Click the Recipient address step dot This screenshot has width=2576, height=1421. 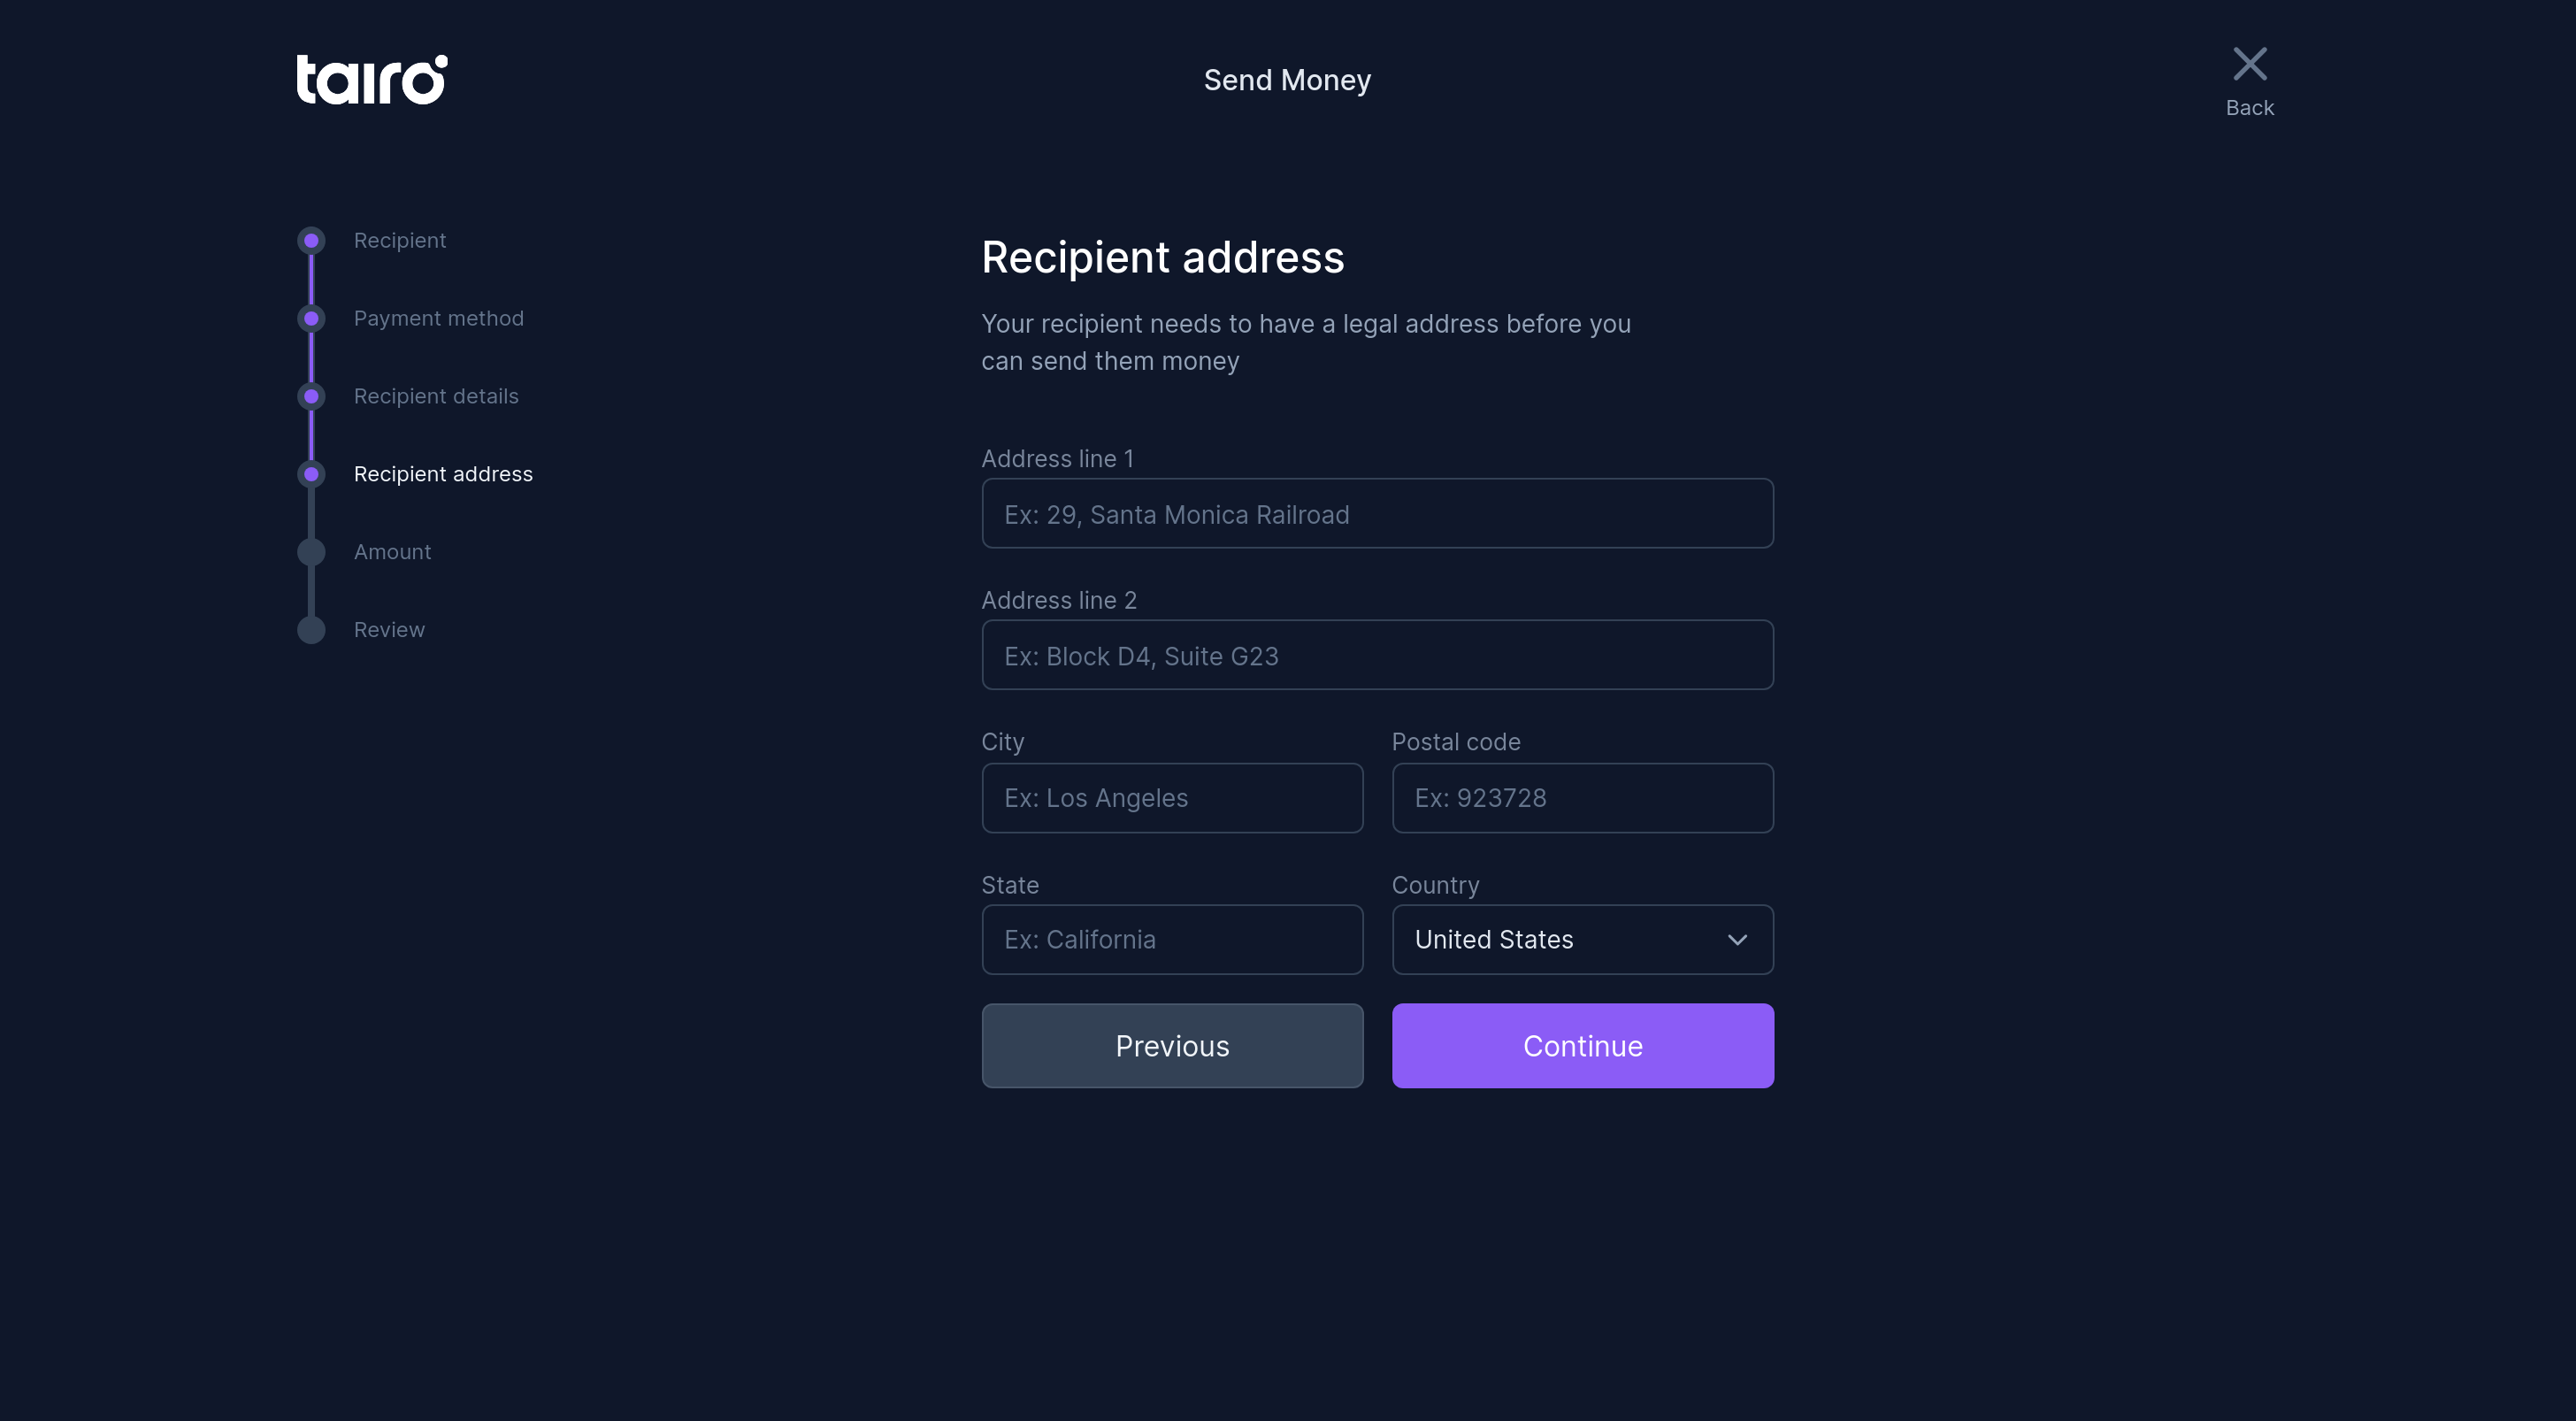point(311,475)
